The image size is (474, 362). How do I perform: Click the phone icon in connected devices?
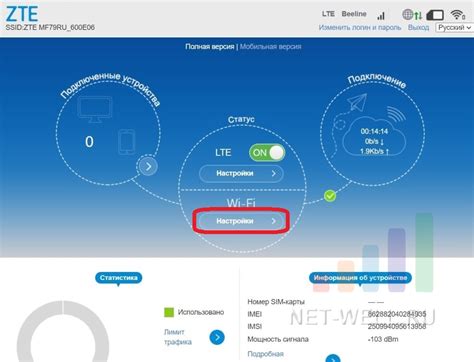pos(127,142)
